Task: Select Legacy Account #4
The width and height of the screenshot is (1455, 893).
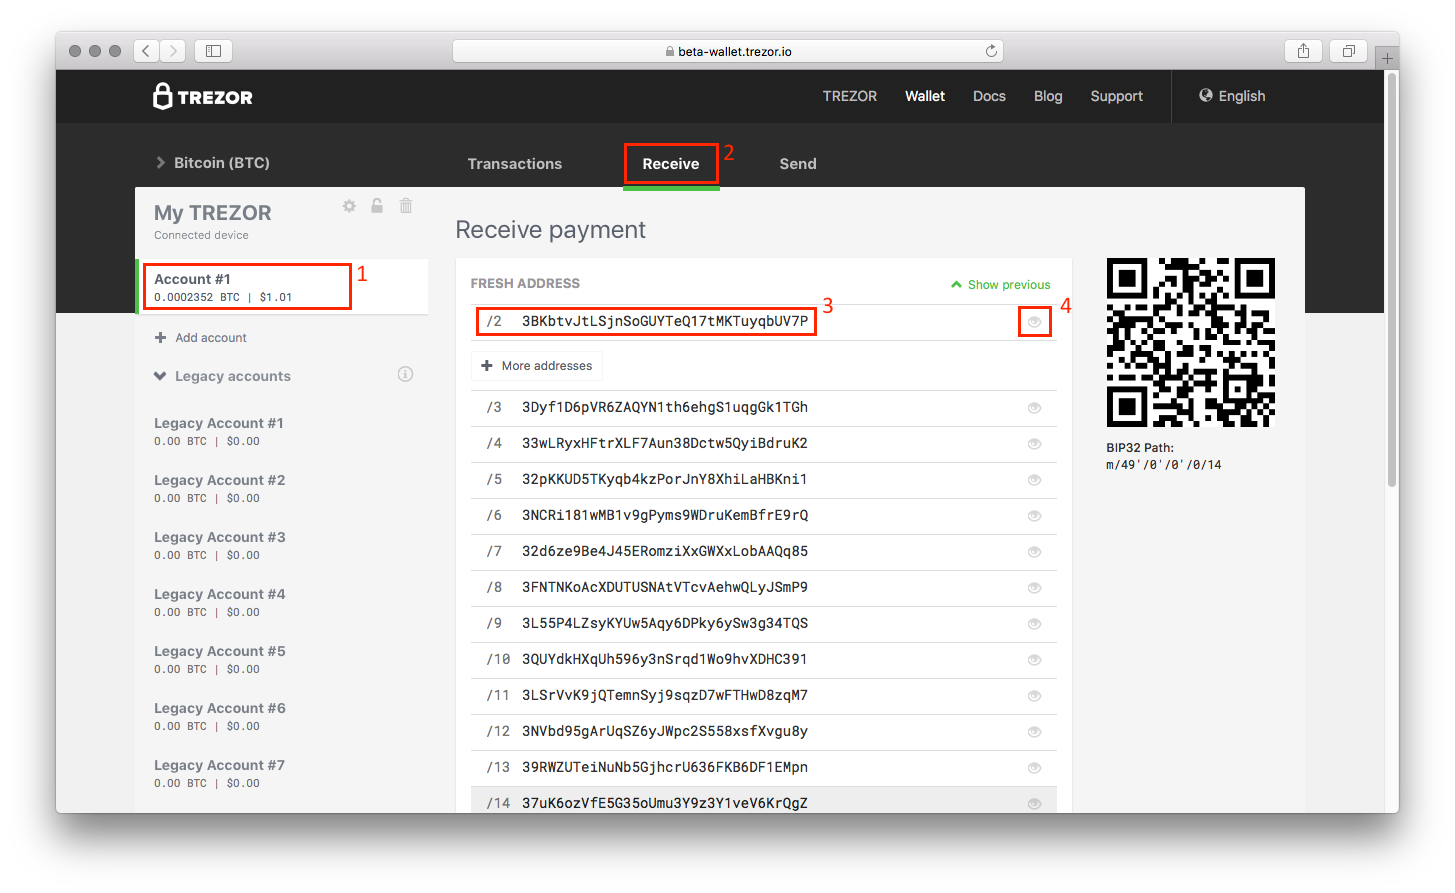Action: point(220,602)
